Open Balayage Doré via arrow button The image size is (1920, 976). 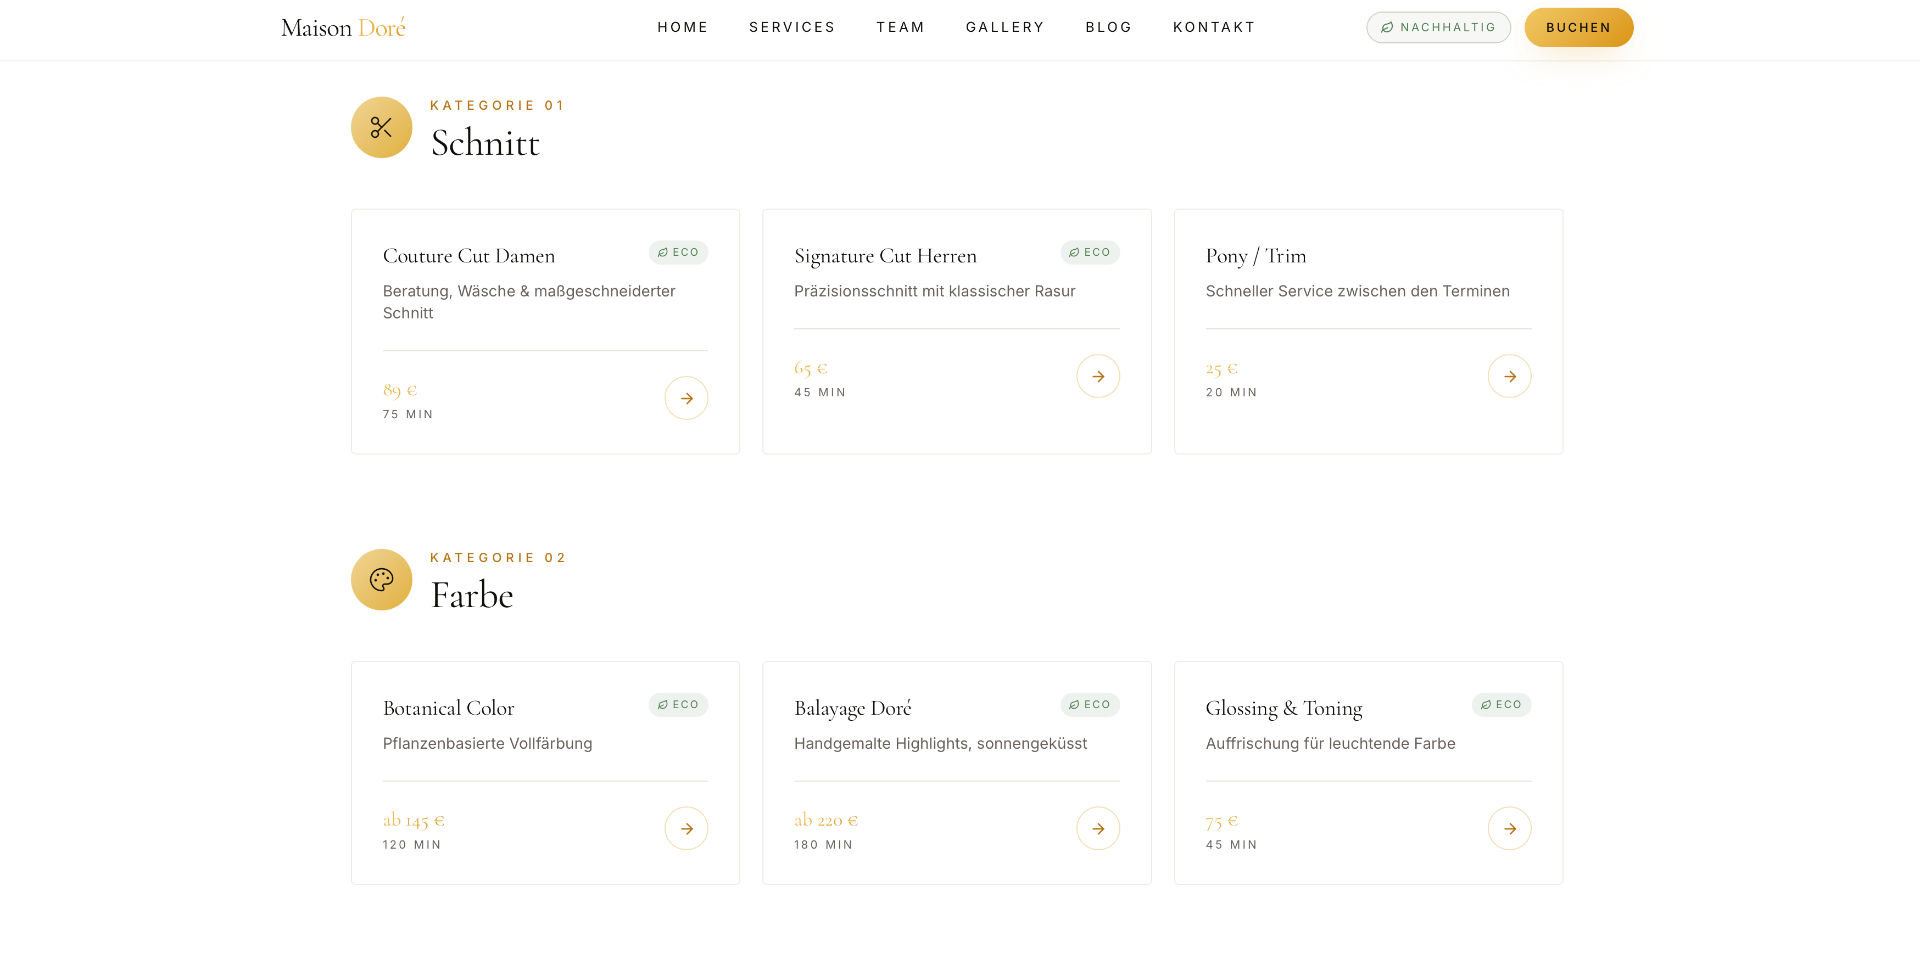coord(1098,828)
